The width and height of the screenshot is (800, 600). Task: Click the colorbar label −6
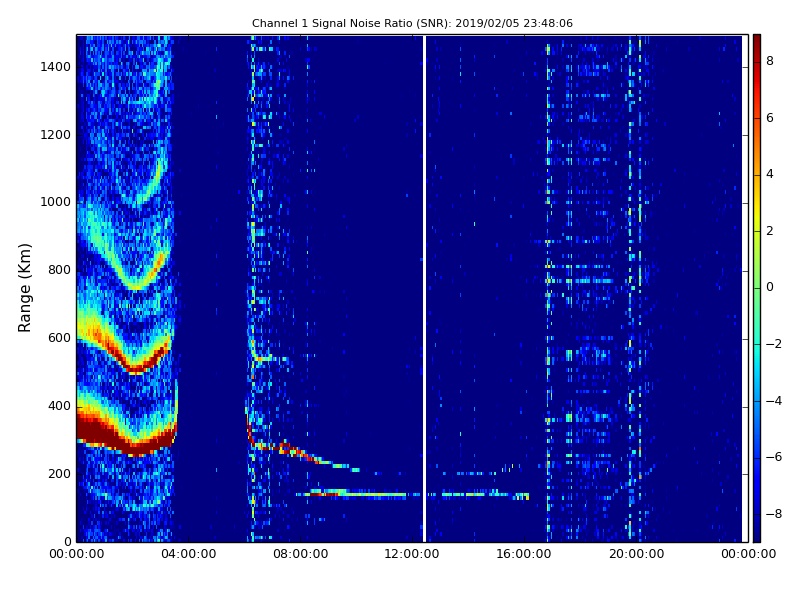pyautogui.click(x=774, y=457)
